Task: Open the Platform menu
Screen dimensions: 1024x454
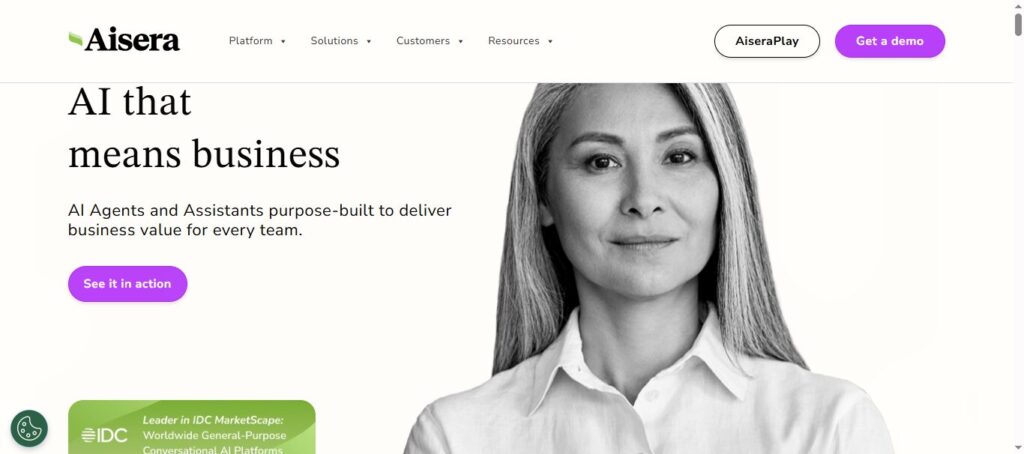Action: click(251, 41)
